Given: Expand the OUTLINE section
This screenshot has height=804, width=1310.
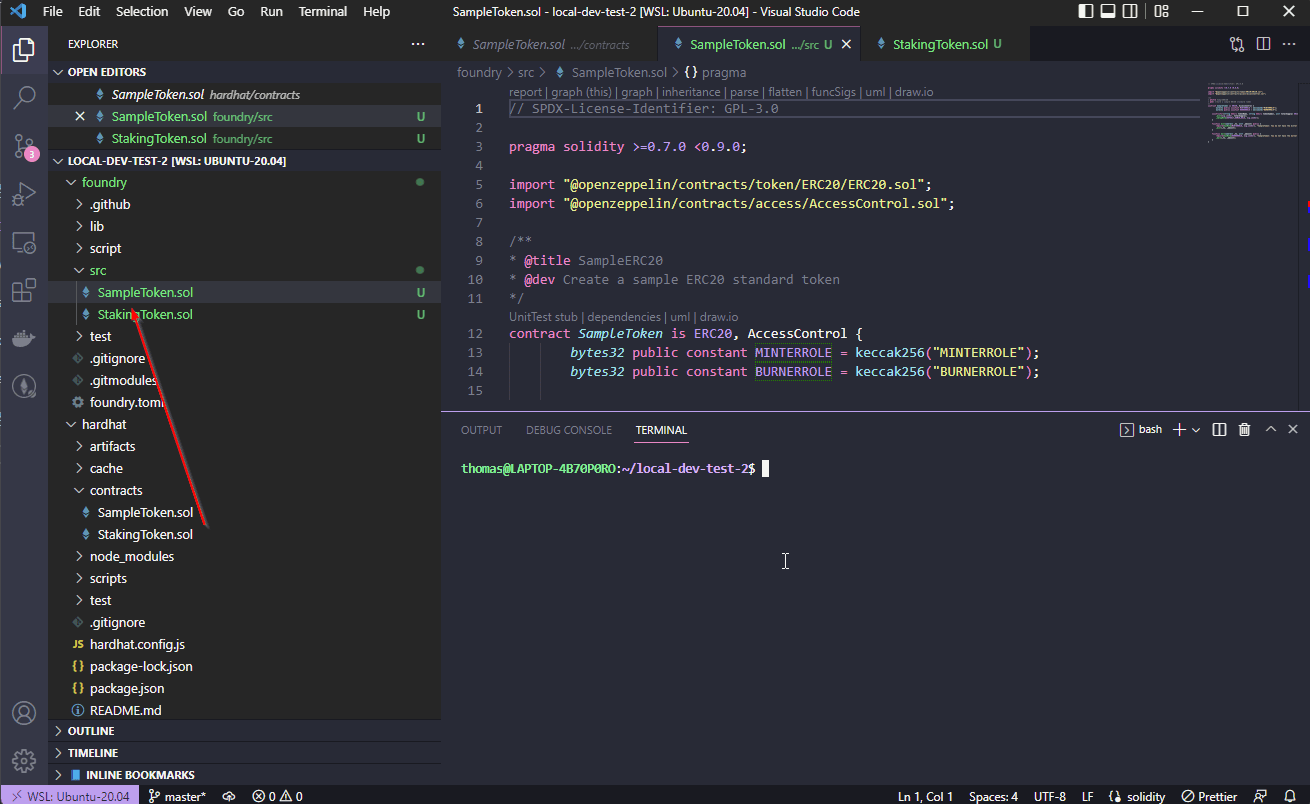Looking at the screenshot, I should click(245, 731).
